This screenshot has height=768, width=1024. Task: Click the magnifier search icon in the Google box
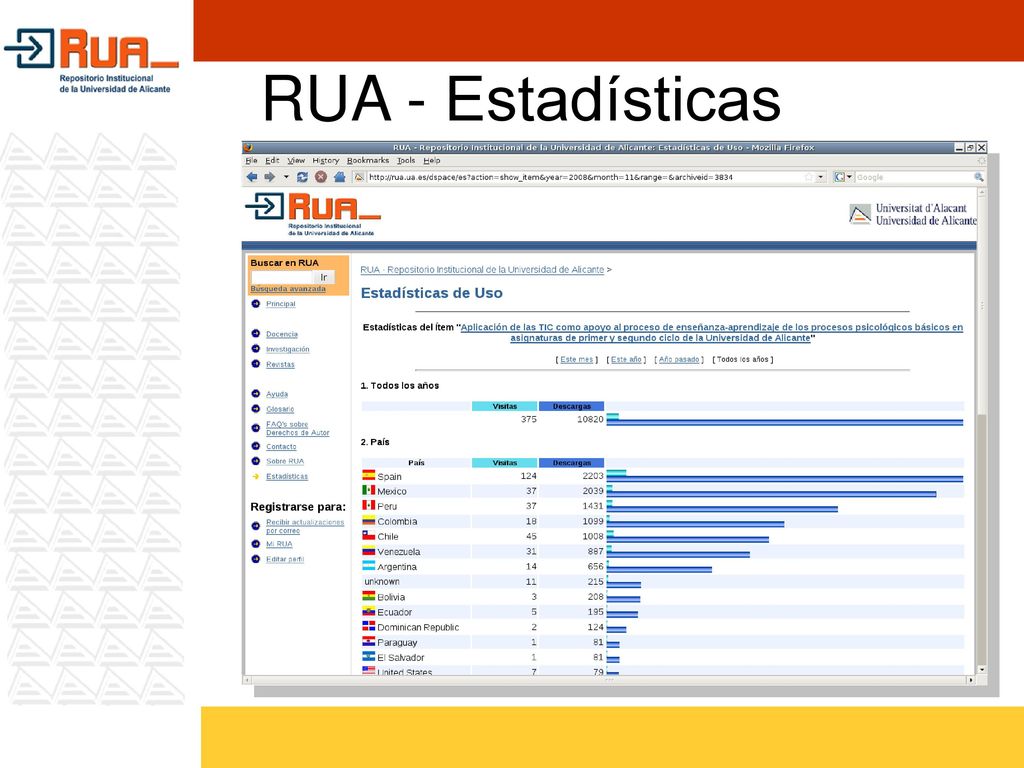978,177
